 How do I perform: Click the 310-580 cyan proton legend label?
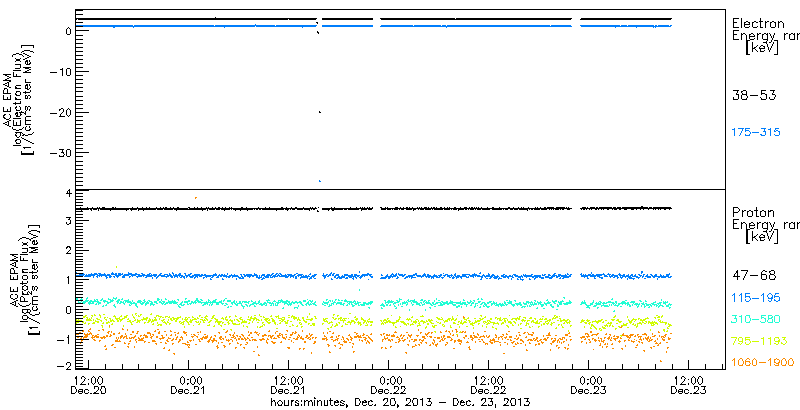click(756, 319)
